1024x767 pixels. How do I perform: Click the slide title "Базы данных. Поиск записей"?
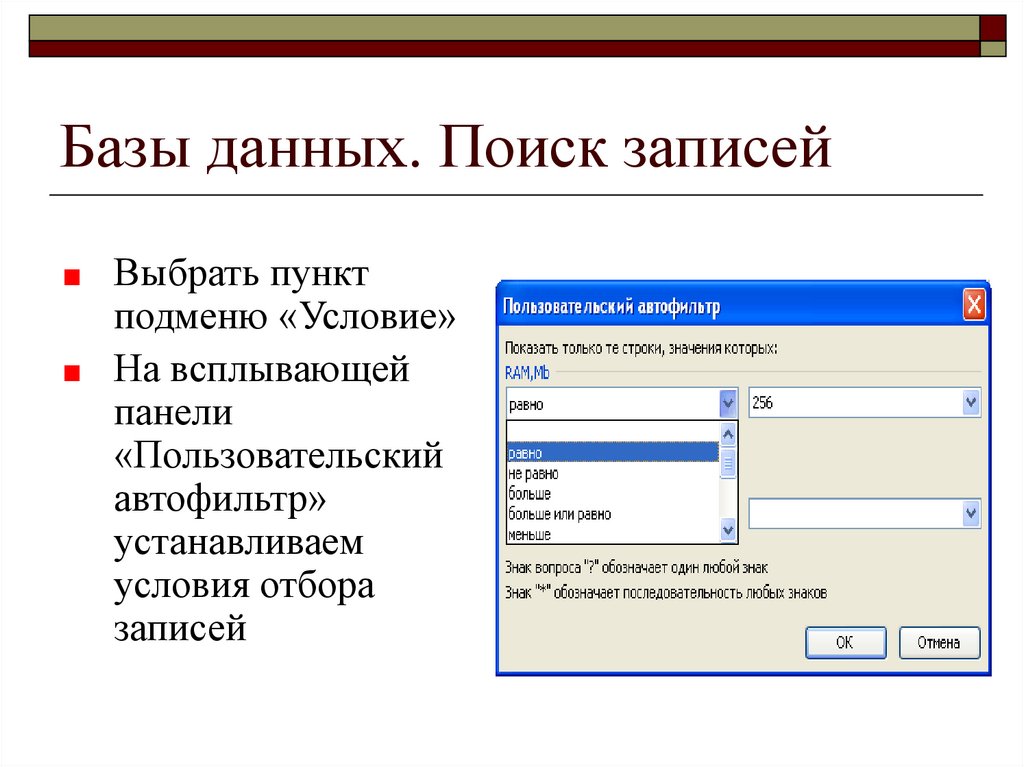pyautogui.click(x=445, y=146)
